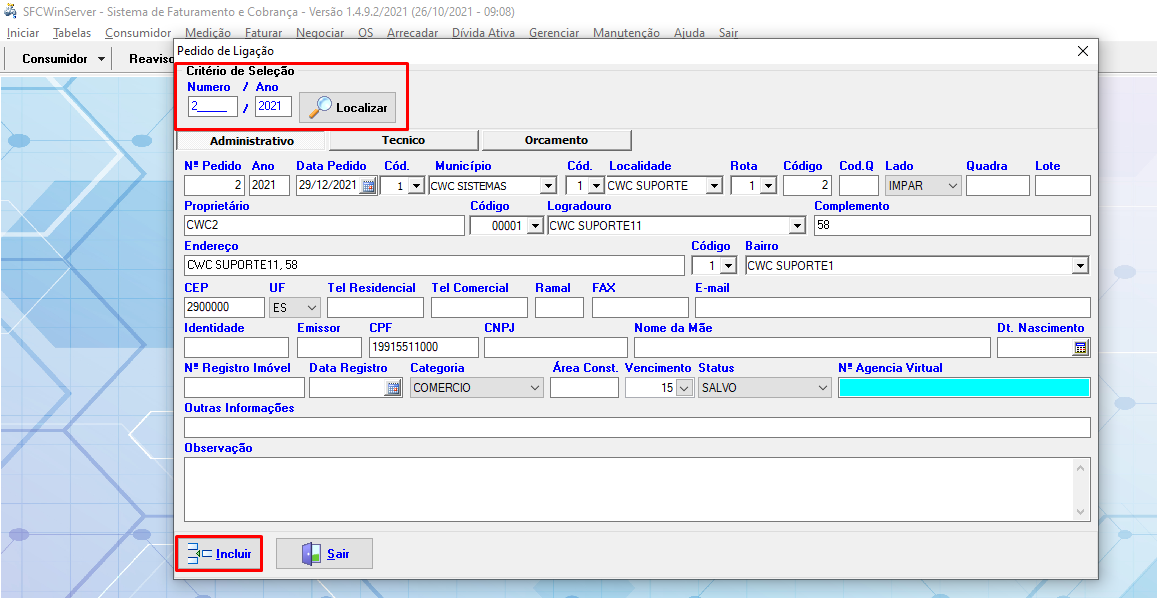The height and width of the screenshot is (598, 1157).
Task: Click the Localizar magnifier search button
Action: pos(347,107)
